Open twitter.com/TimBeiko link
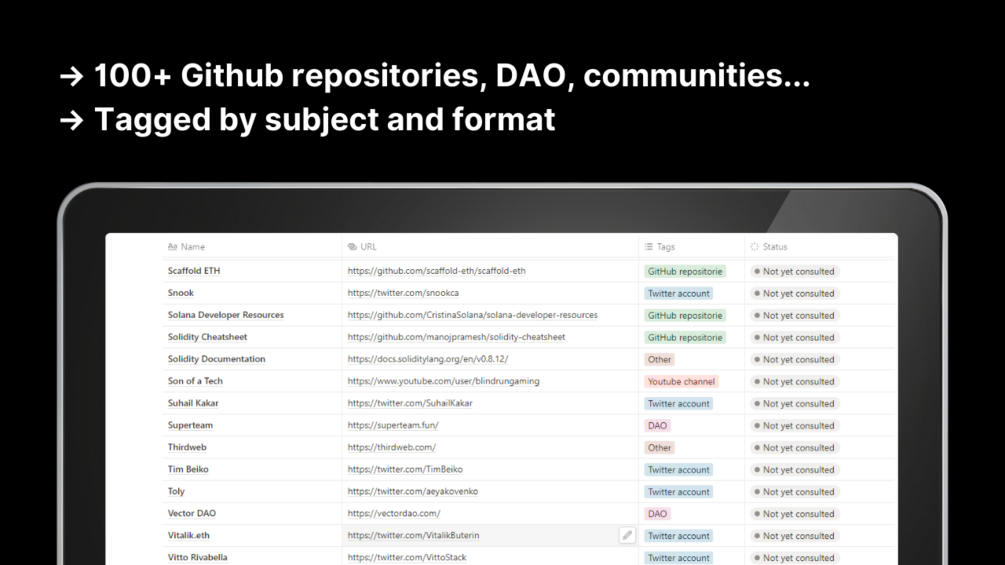 (x=405, y=470)
